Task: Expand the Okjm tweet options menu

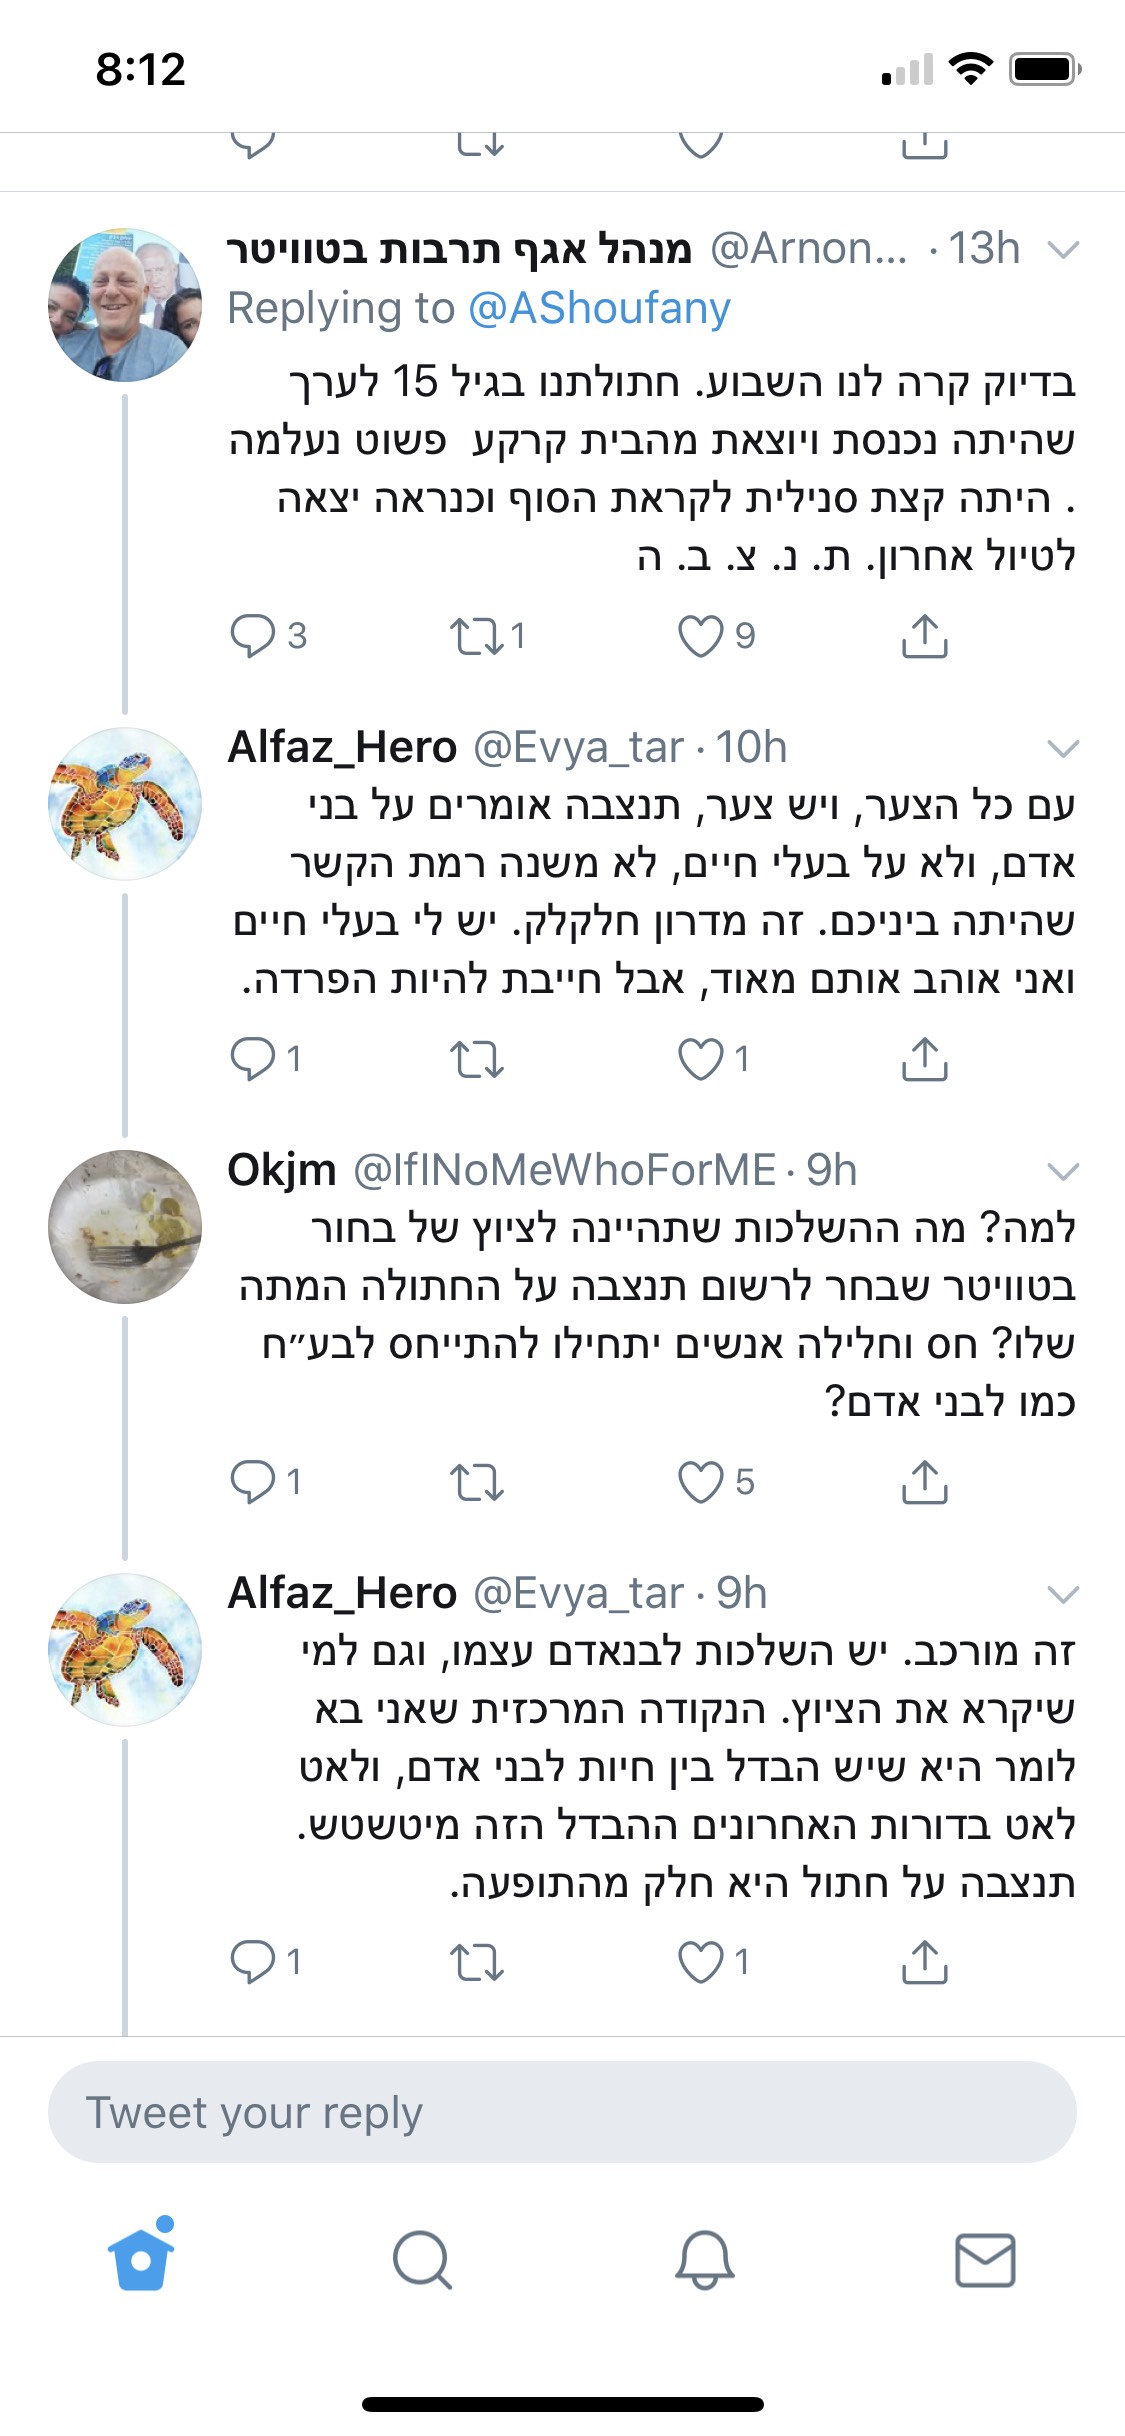Action: coord(1062,1171)
